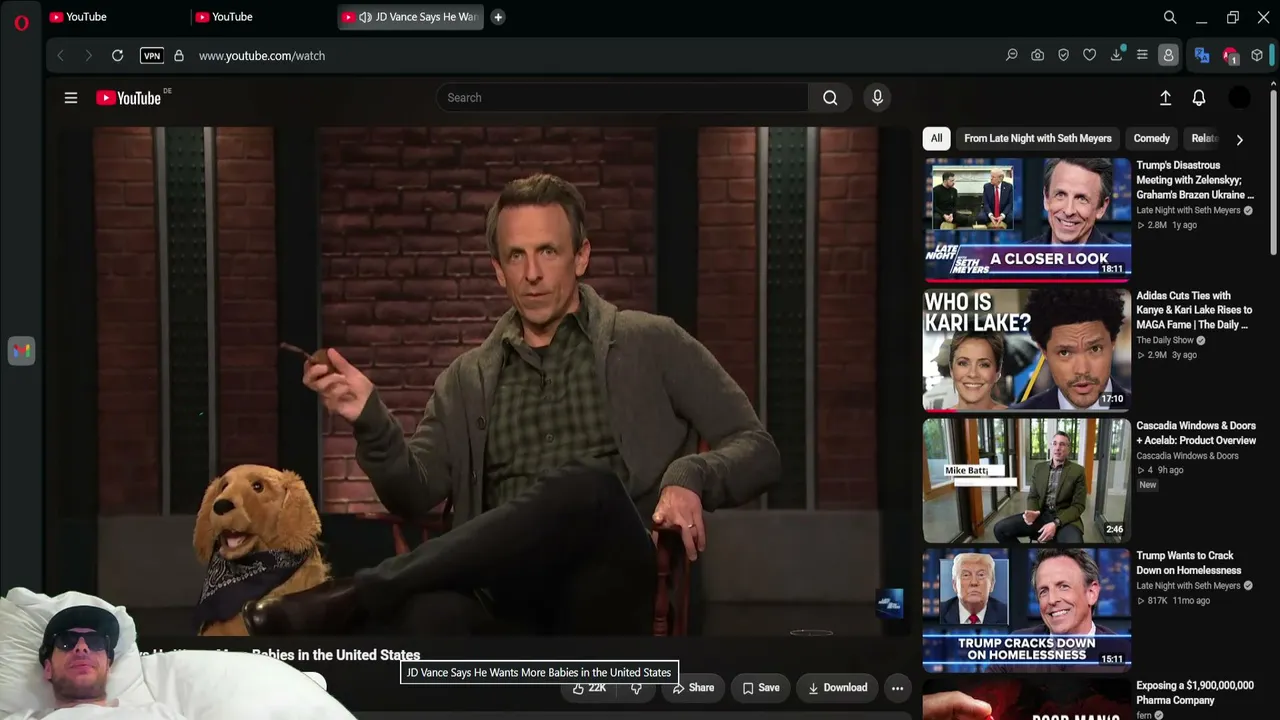Open Opera downloads panel
The height and width of the screenshot is (720, 1280).
point(1116,56)
